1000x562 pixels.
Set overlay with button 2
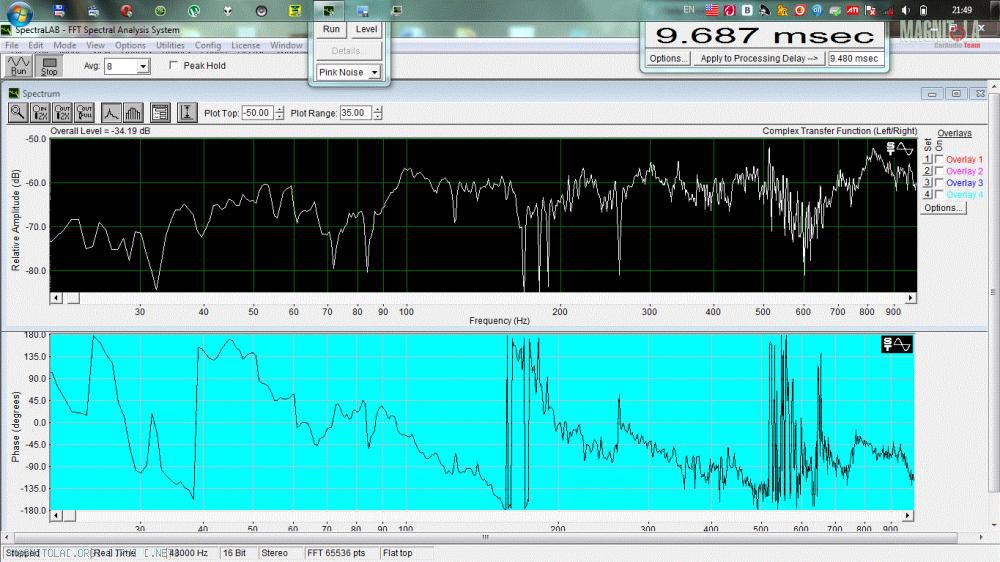927,171
